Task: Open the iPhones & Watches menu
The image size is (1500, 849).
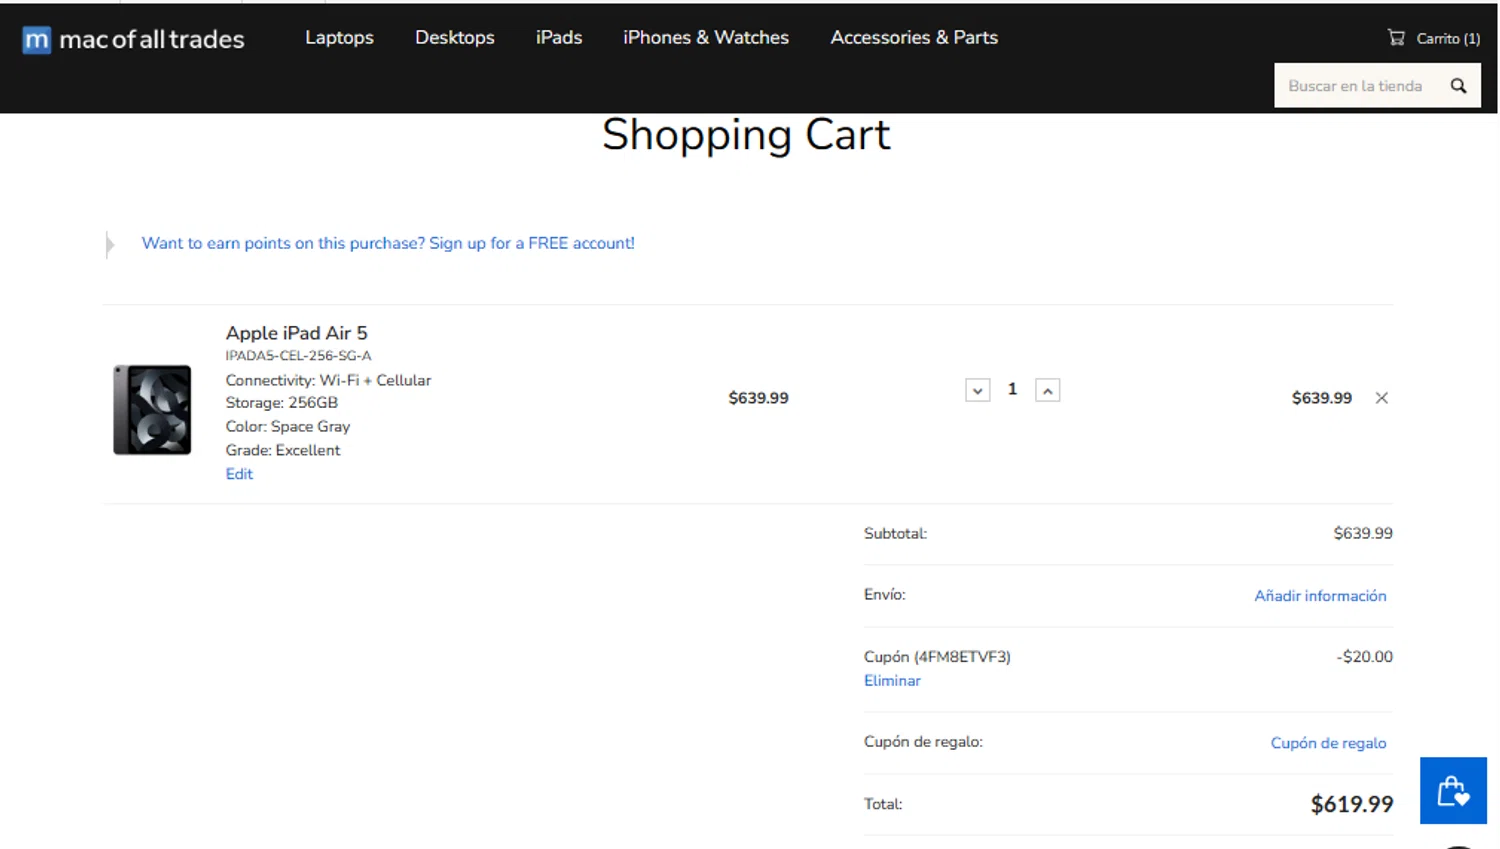Action: [706, 38]
